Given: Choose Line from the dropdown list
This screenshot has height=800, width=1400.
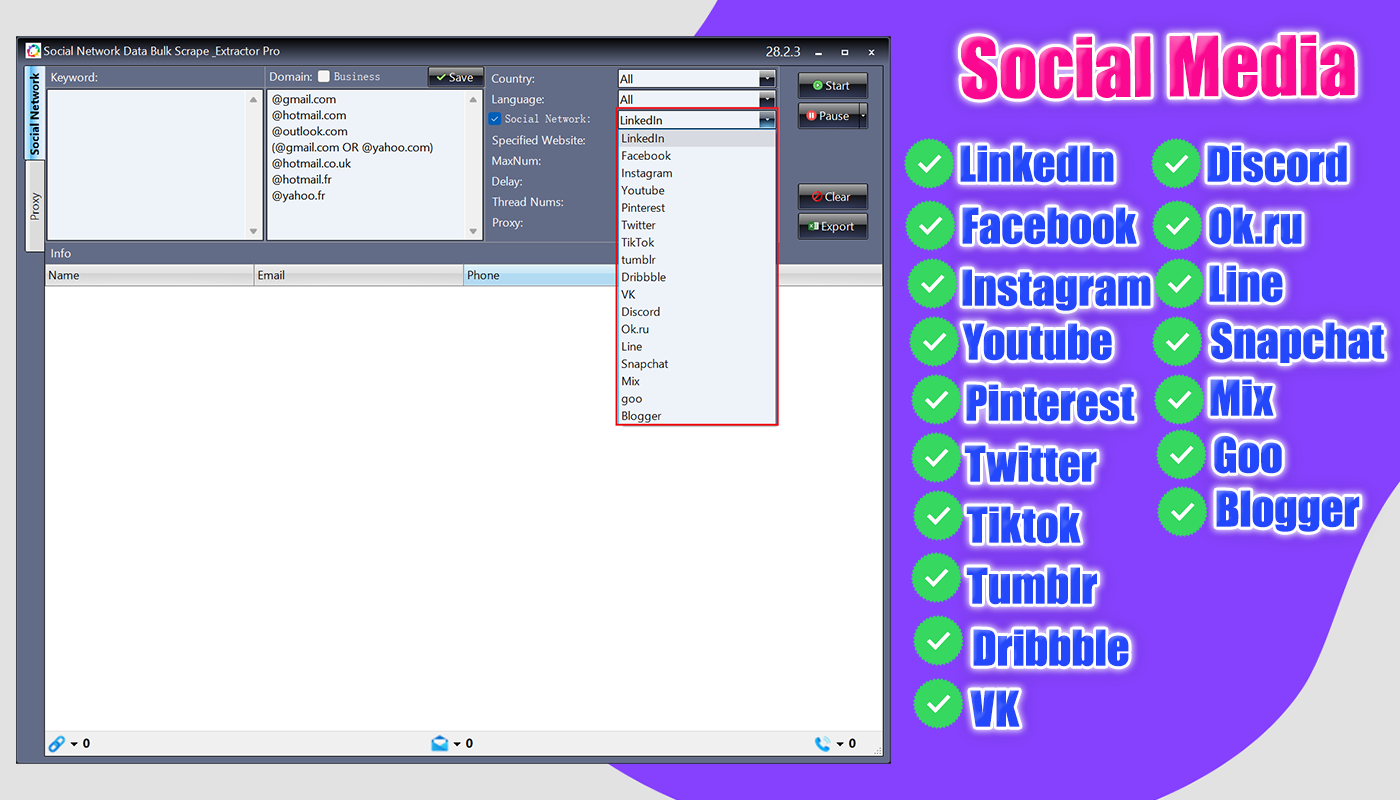Looking at the screenshot, I should coord(696,346).
